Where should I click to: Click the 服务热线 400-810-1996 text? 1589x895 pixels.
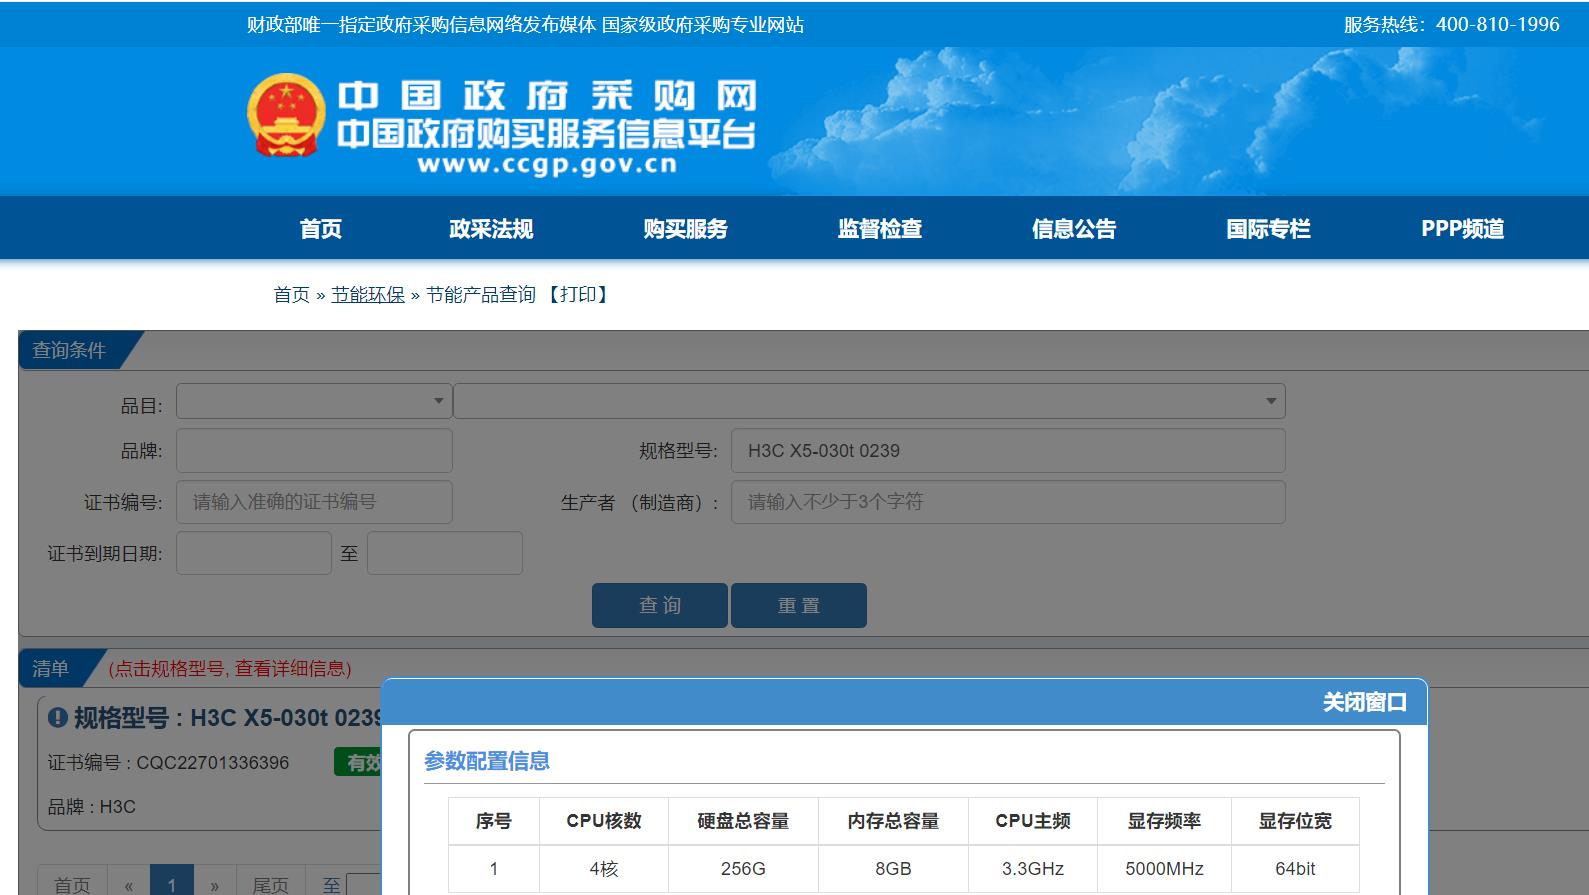1451,24
